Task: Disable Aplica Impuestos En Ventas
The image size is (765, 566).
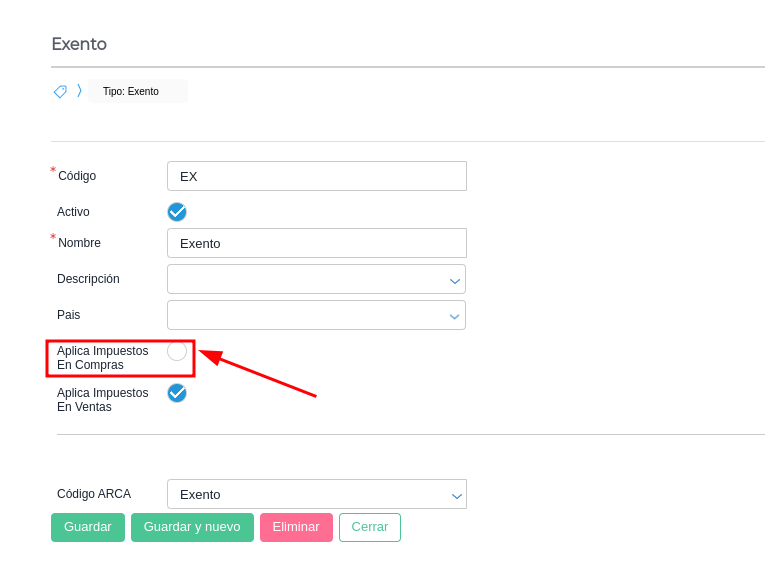Action: tap(177, 393)
